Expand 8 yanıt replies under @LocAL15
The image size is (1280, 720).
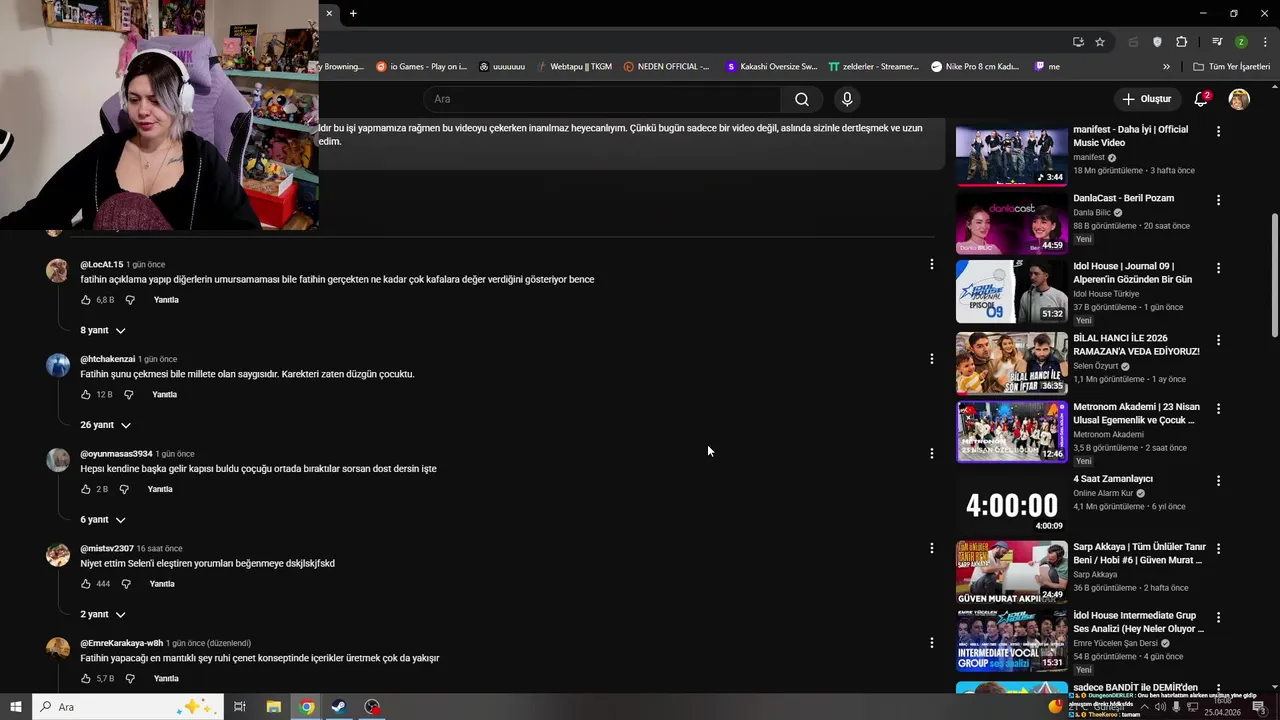[103, 330]
